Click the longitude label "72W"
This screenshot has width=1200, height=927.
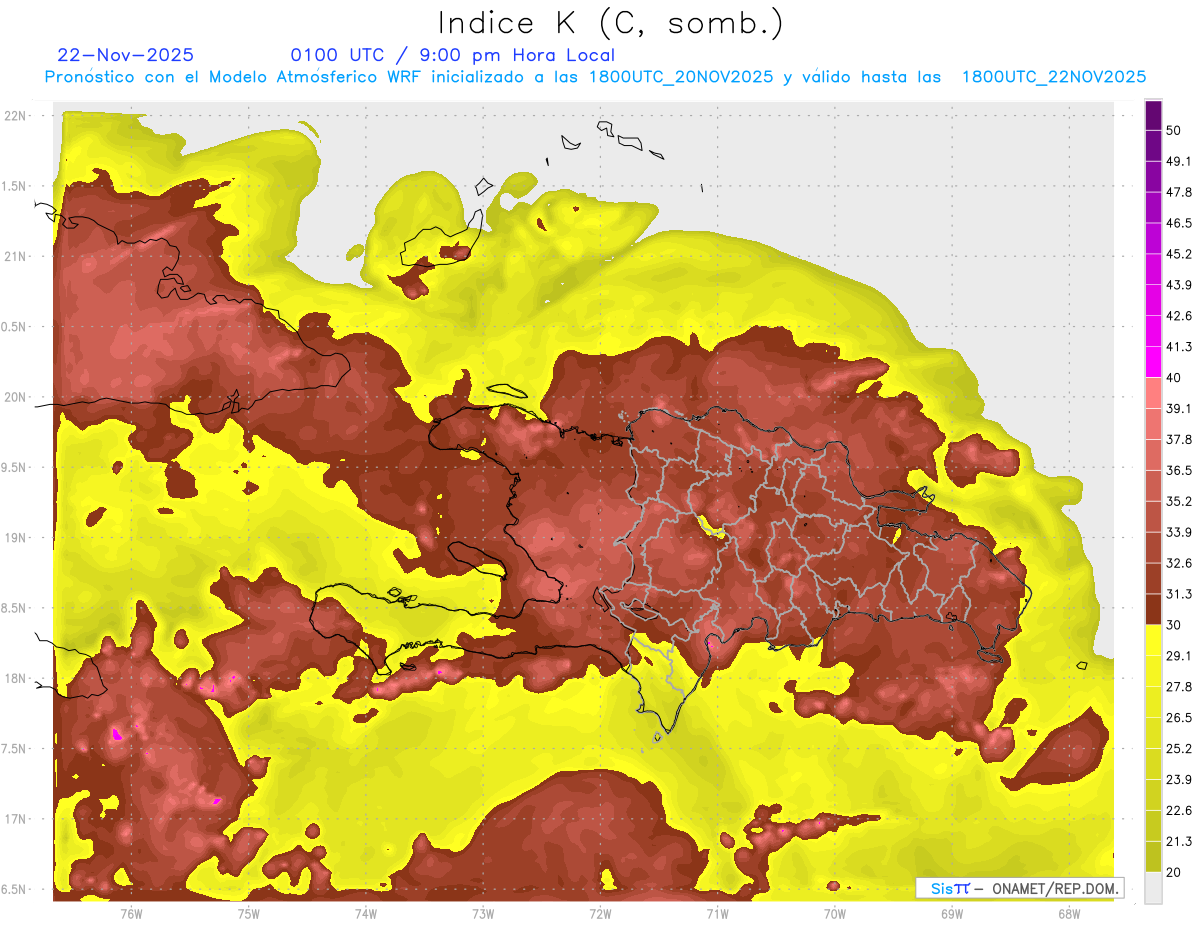tap(600, 913)
